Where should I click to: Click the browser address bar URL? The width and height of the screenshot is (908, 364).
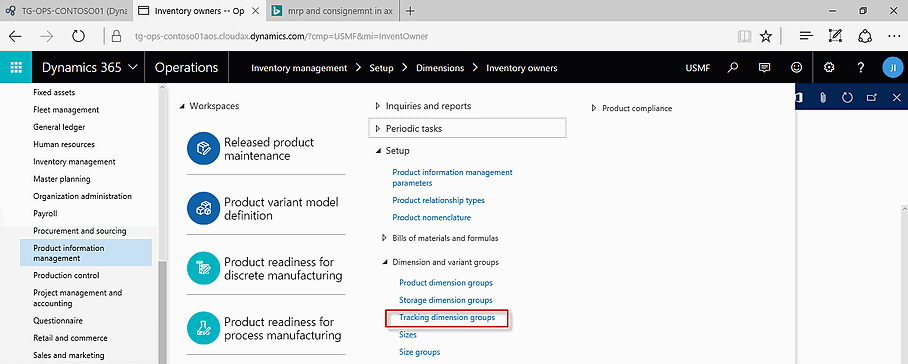coord(281,36)
